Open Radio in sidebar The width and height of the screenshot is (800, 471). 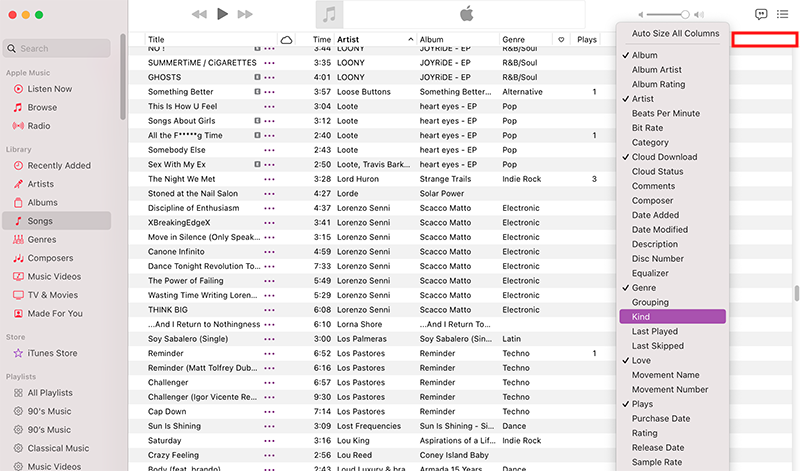[x=39, y=126]
